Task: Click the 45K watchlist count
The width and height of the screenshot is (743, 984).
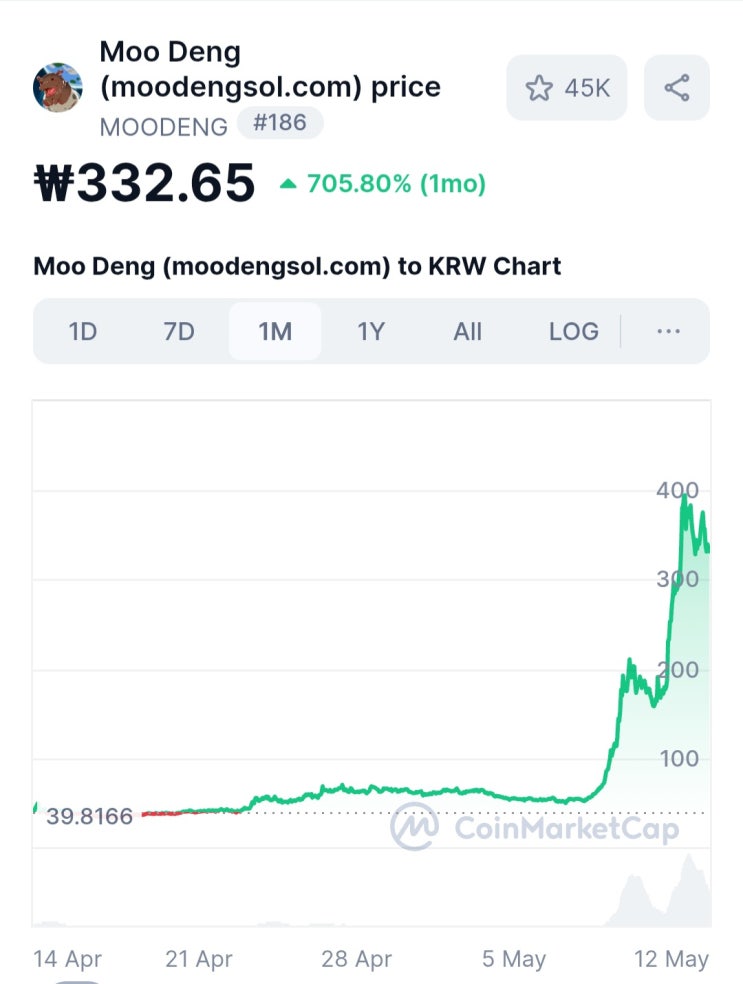Action: tap(587, 88)
